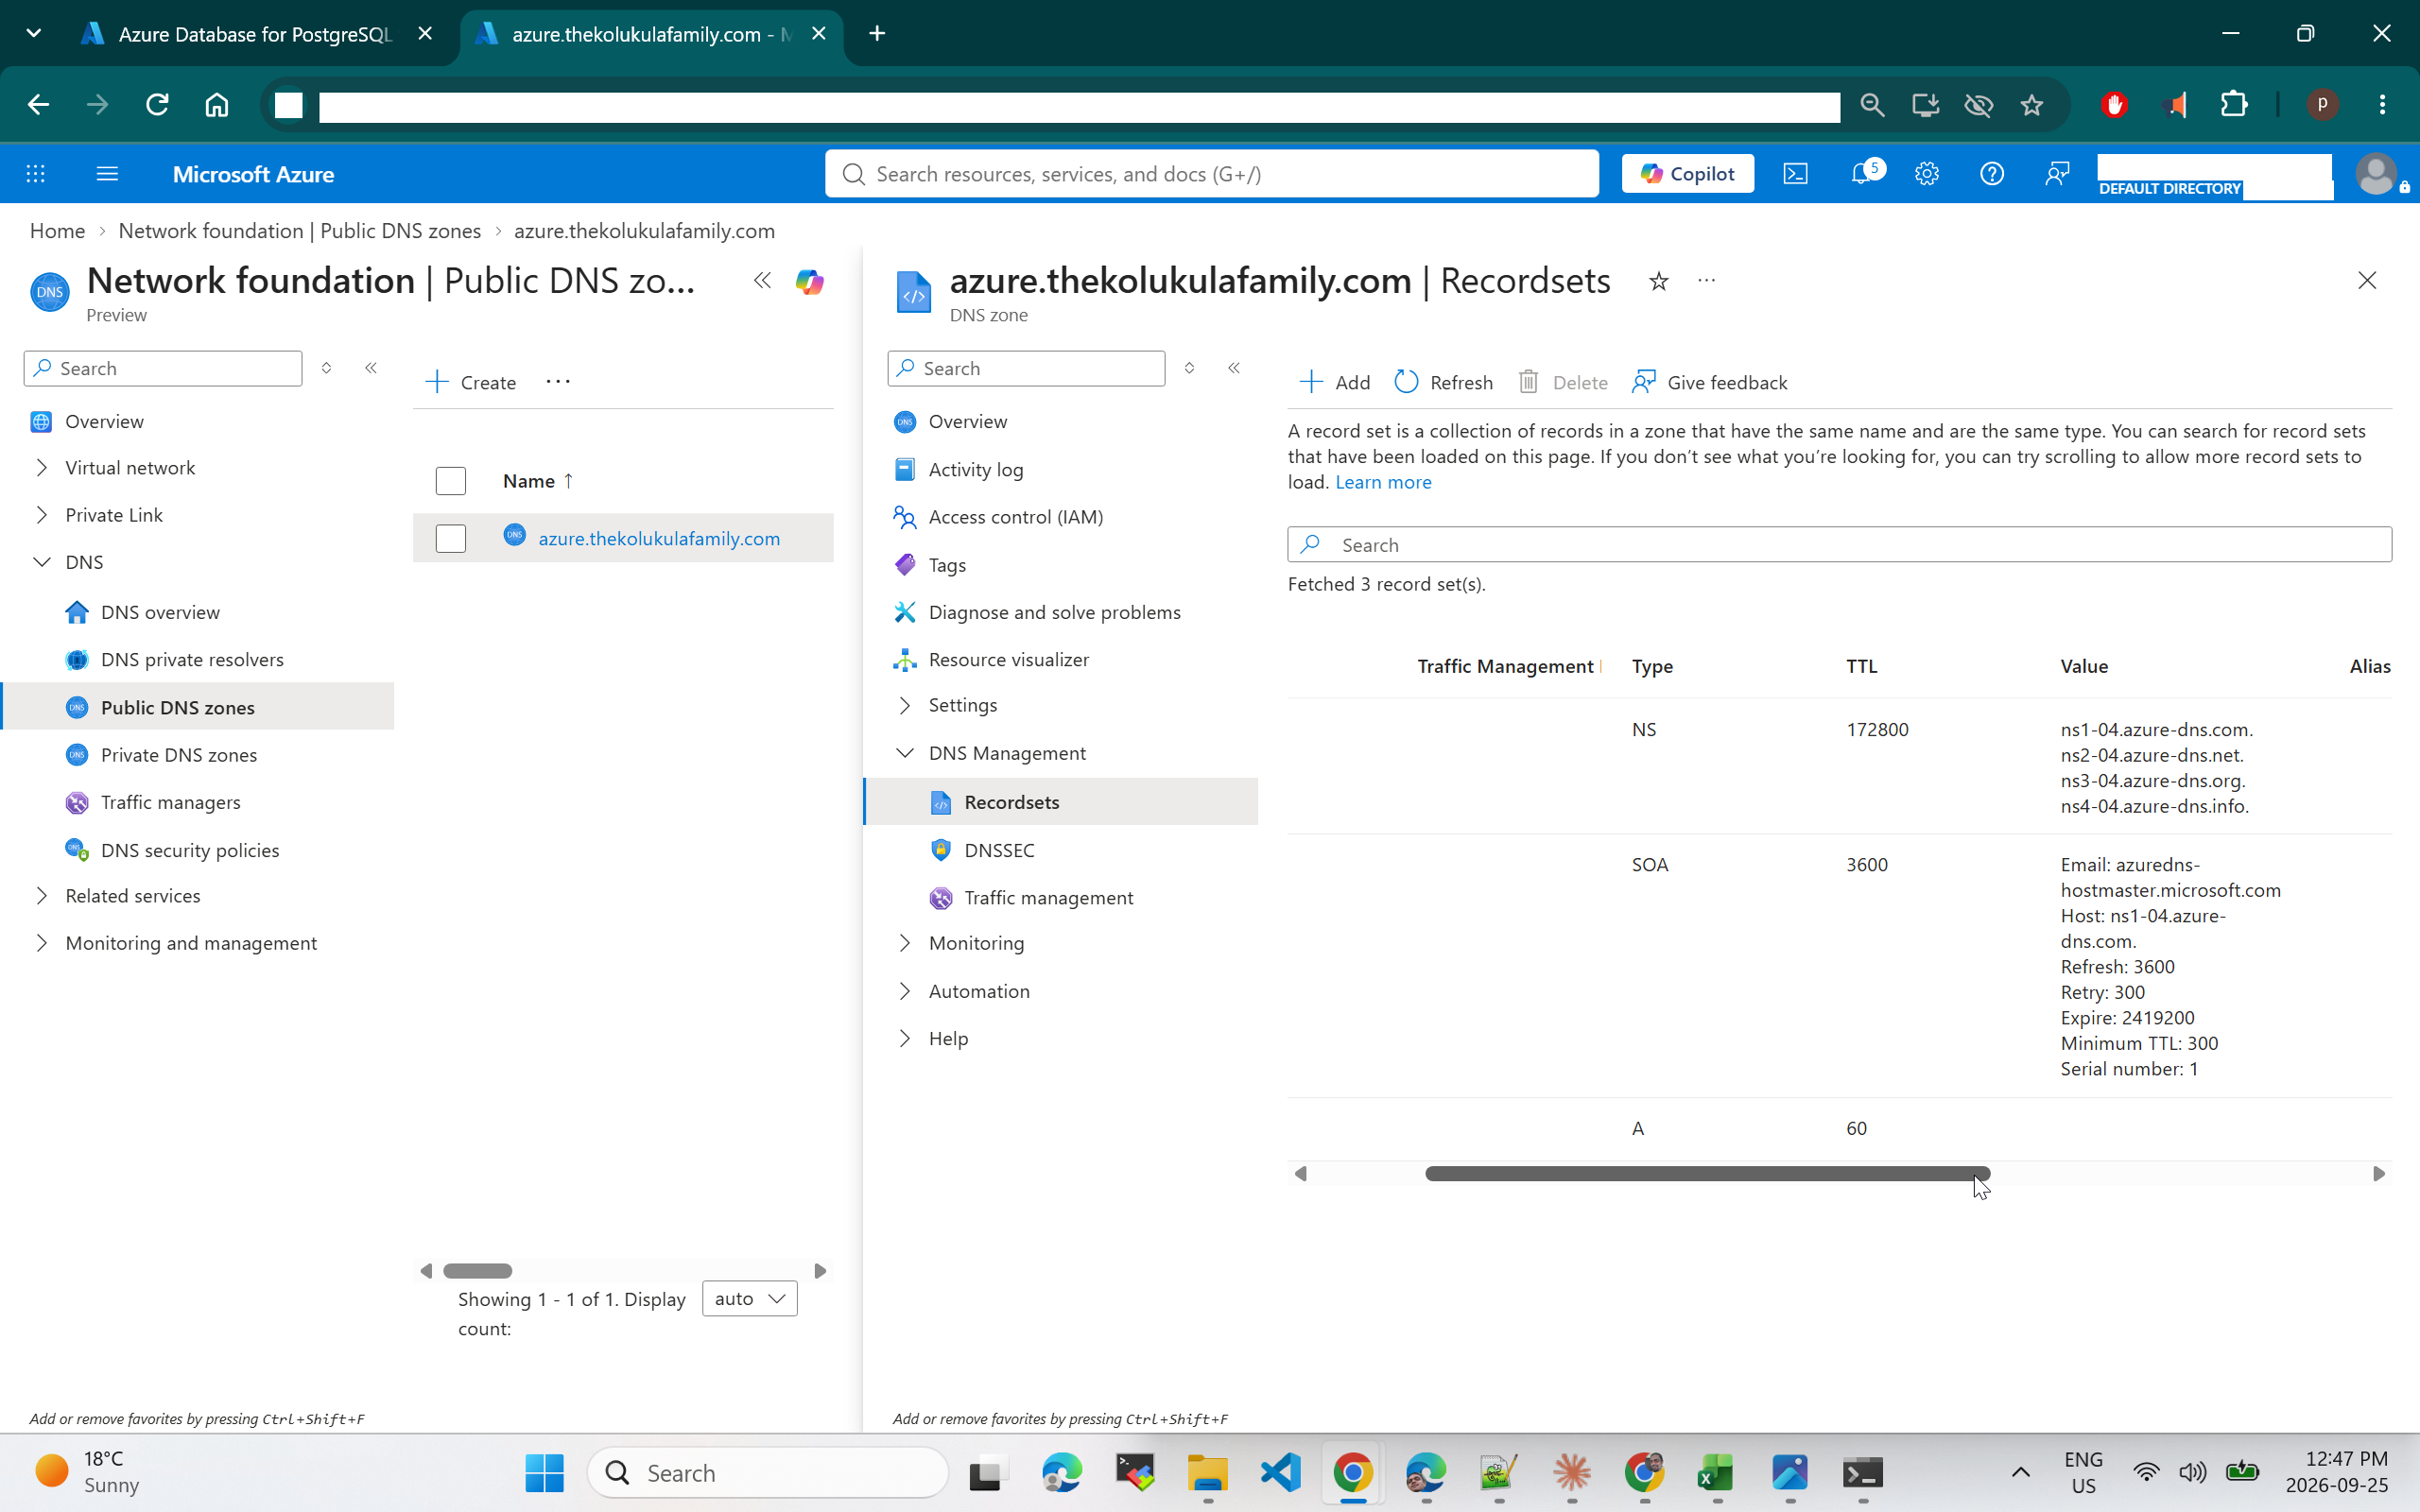Image resolution: width=2420 pixels, height=1512 pixels.
Task: Expand the Virtual network tree item
Action: 42,467
